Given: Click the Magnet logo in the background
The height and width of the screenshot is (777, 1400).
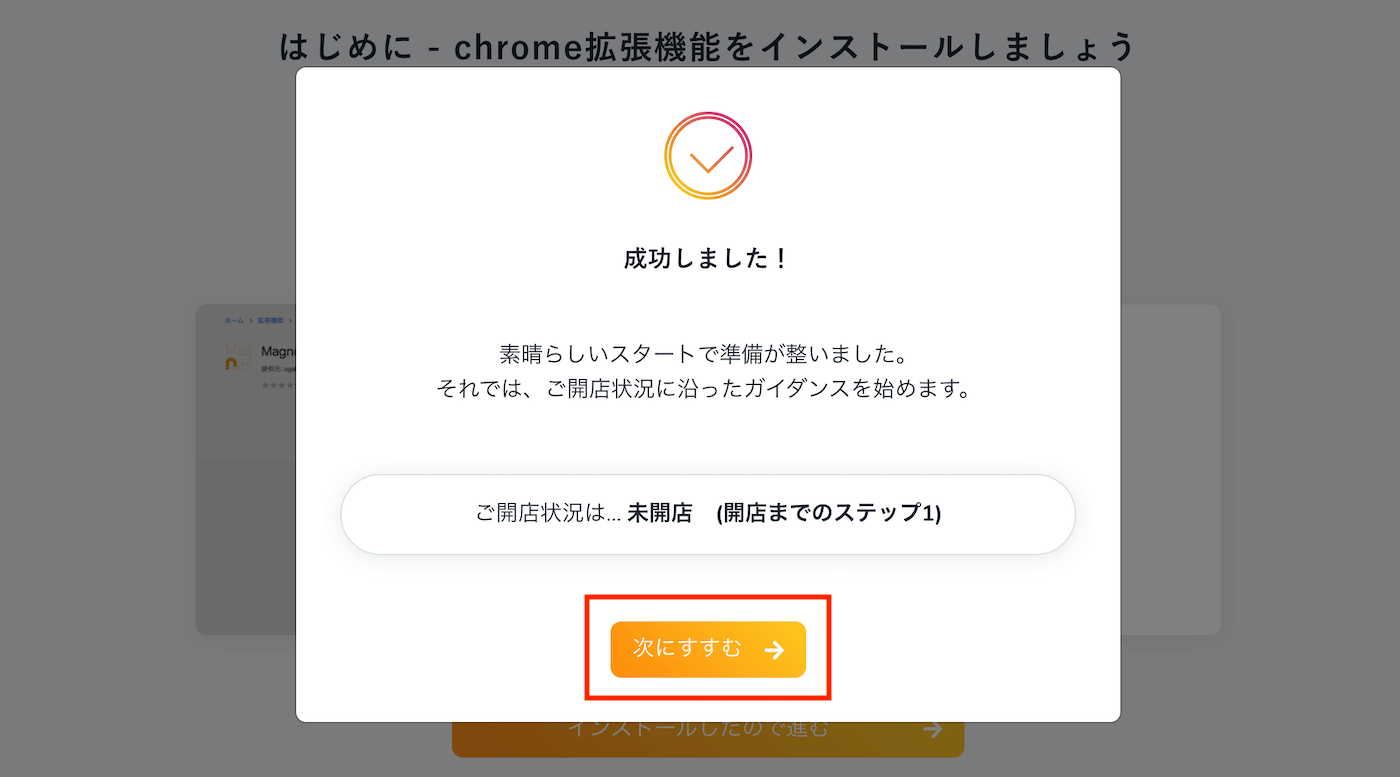Looking at the screenshot, I should [240, 357].
